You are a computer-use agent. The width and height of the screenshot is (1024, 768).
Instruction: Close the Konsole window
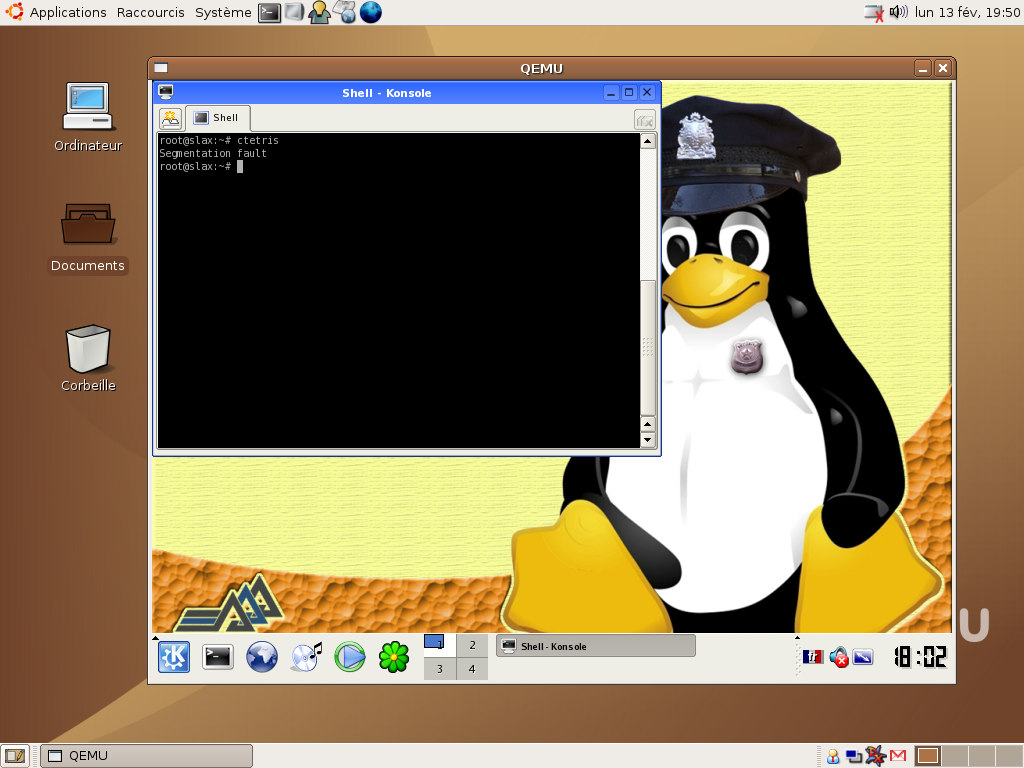click(x=647, y=93)
